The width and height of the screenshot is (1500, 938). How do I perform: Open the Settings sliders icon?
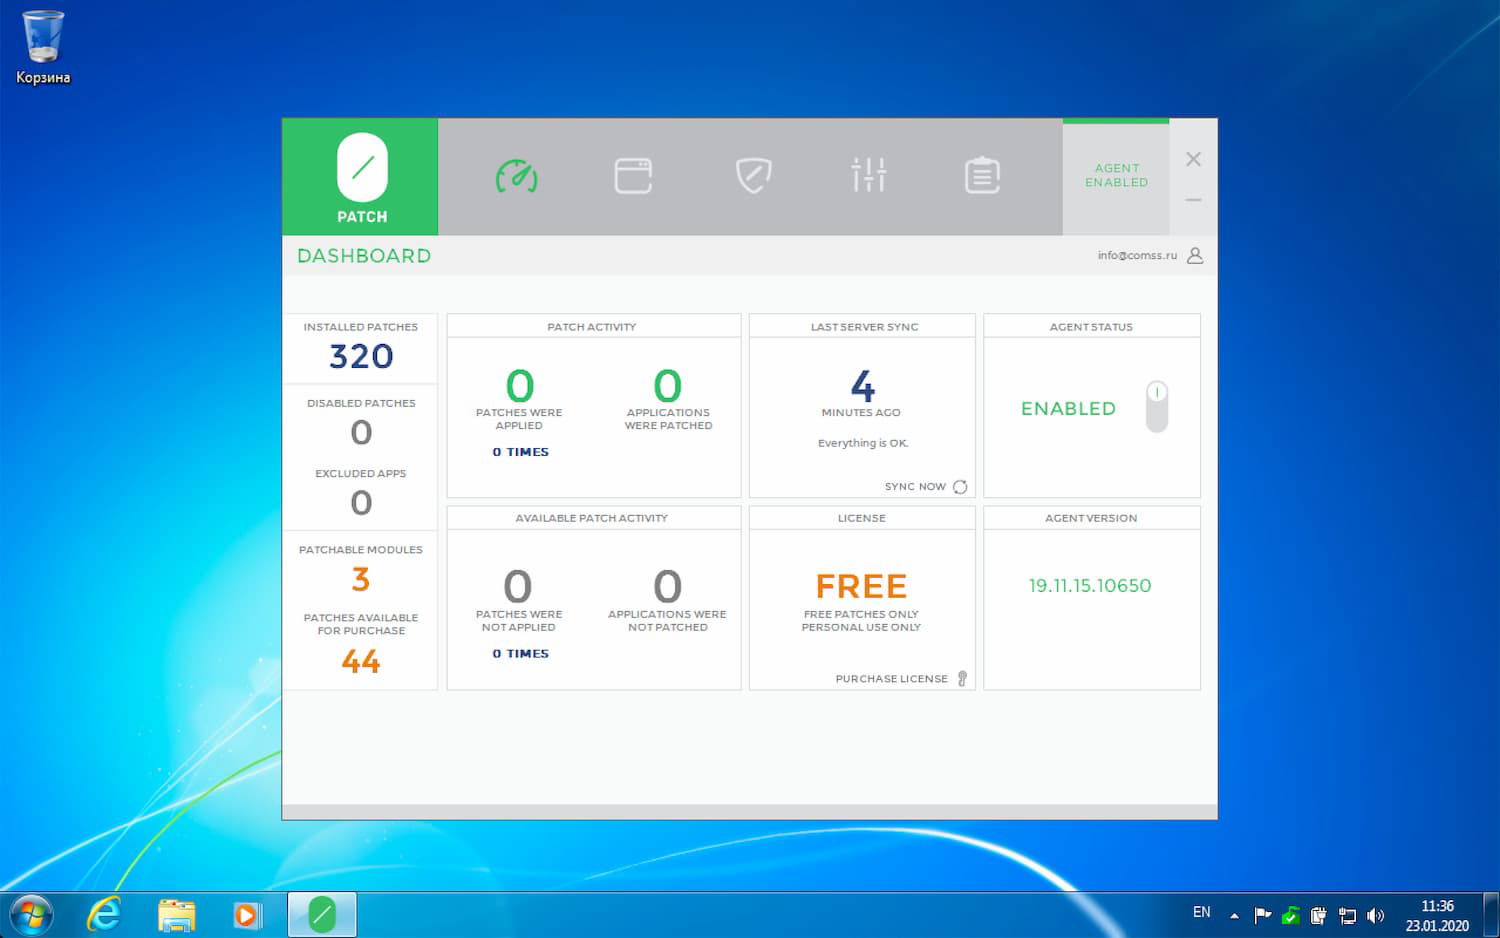[868, 175]
